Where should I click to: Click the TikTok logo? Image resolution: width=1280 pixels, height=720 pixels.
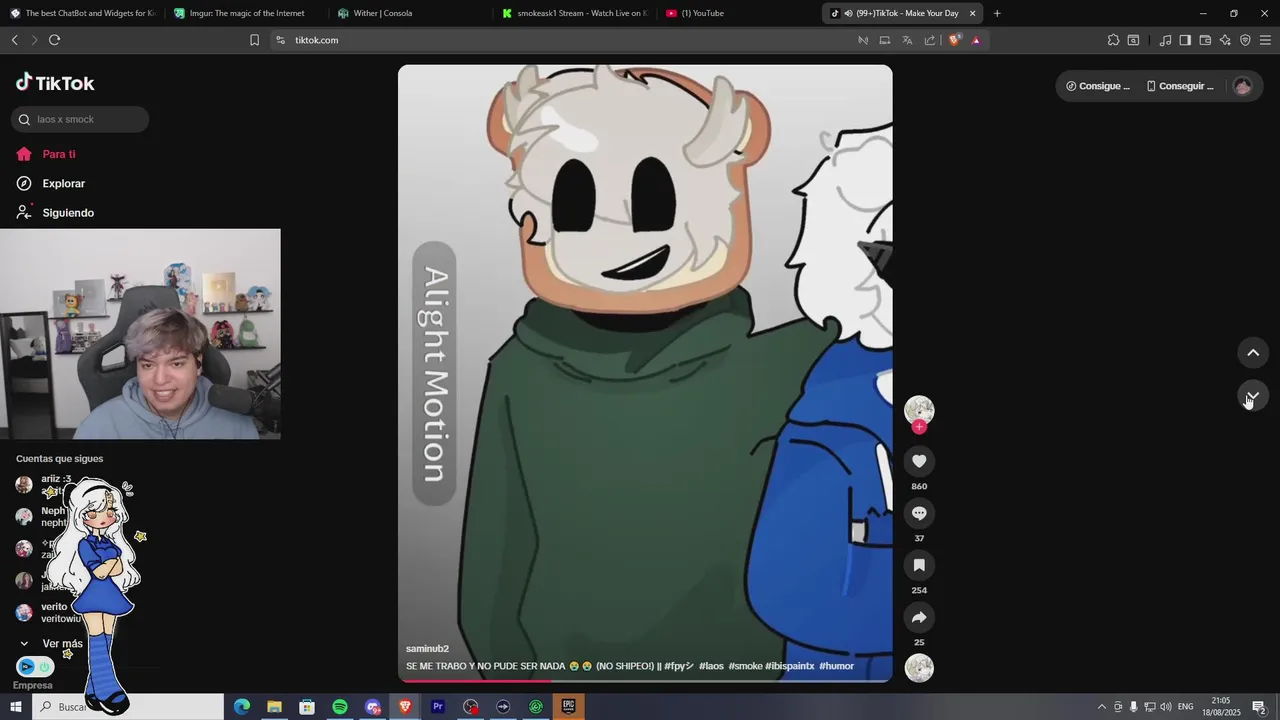click(55, 83)
